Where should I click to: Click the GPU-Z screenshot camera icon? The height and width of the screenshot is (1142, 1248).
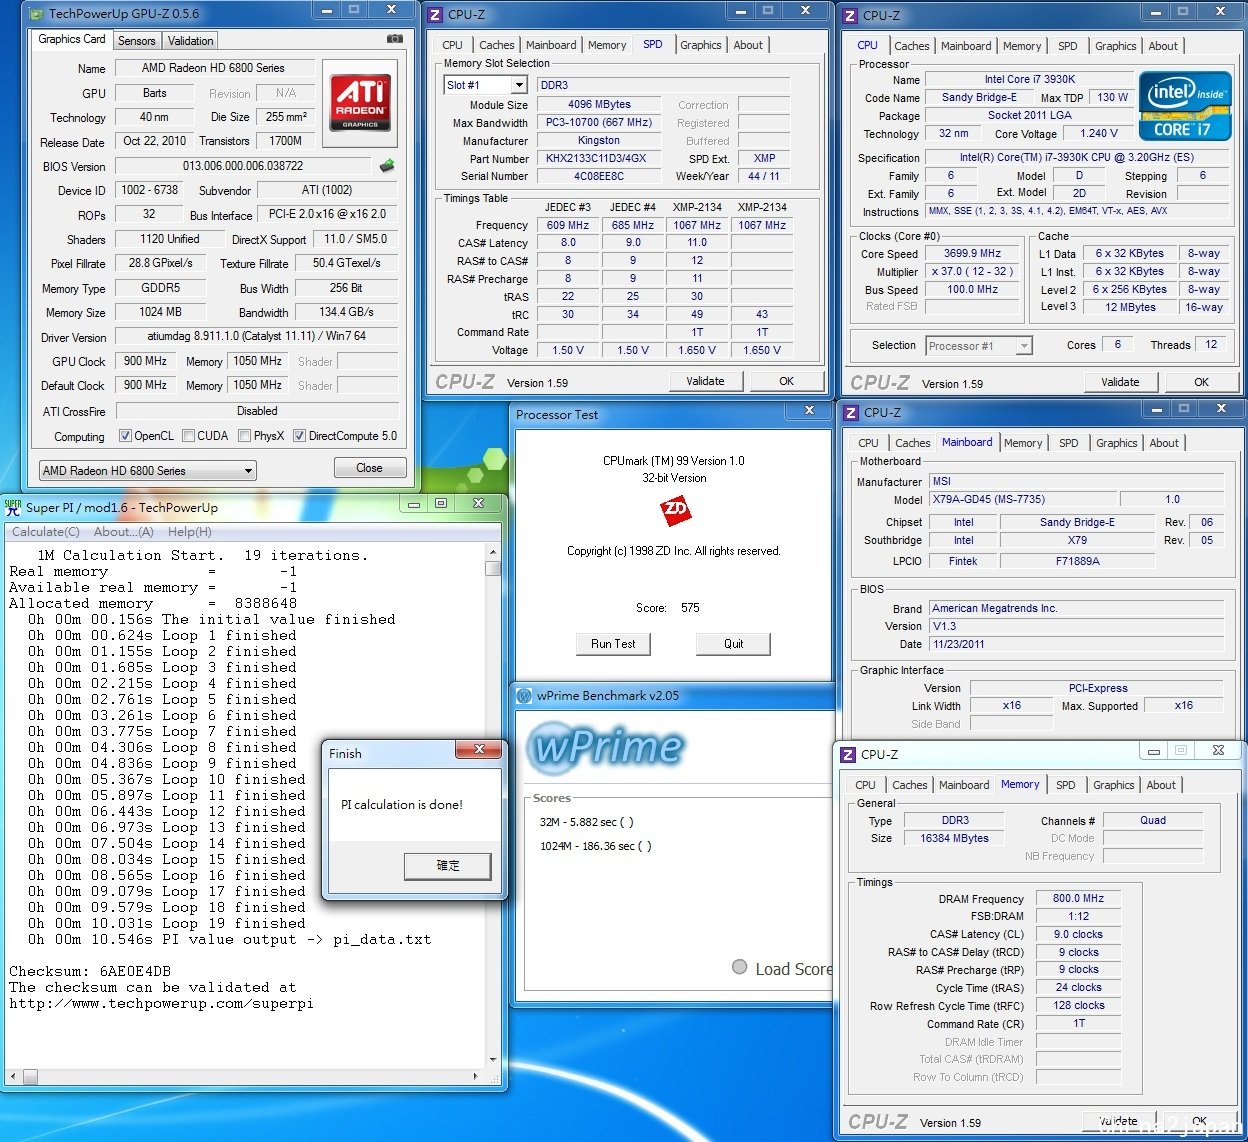[x=395, y=39]
